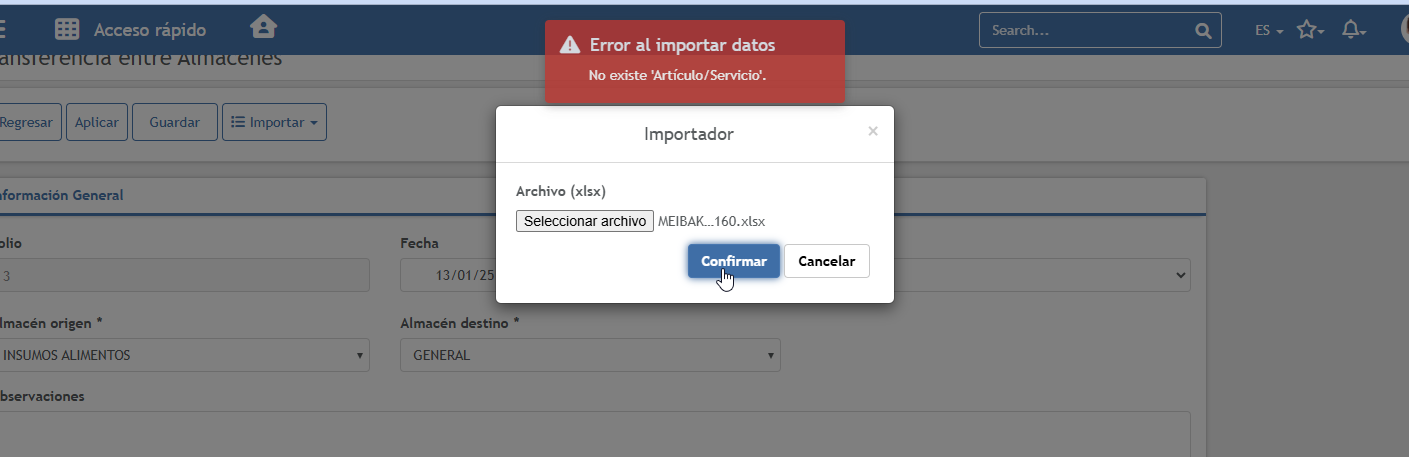
Task: Click the Cancelar button
Action: pyautogui.click(x=826, y=261)
